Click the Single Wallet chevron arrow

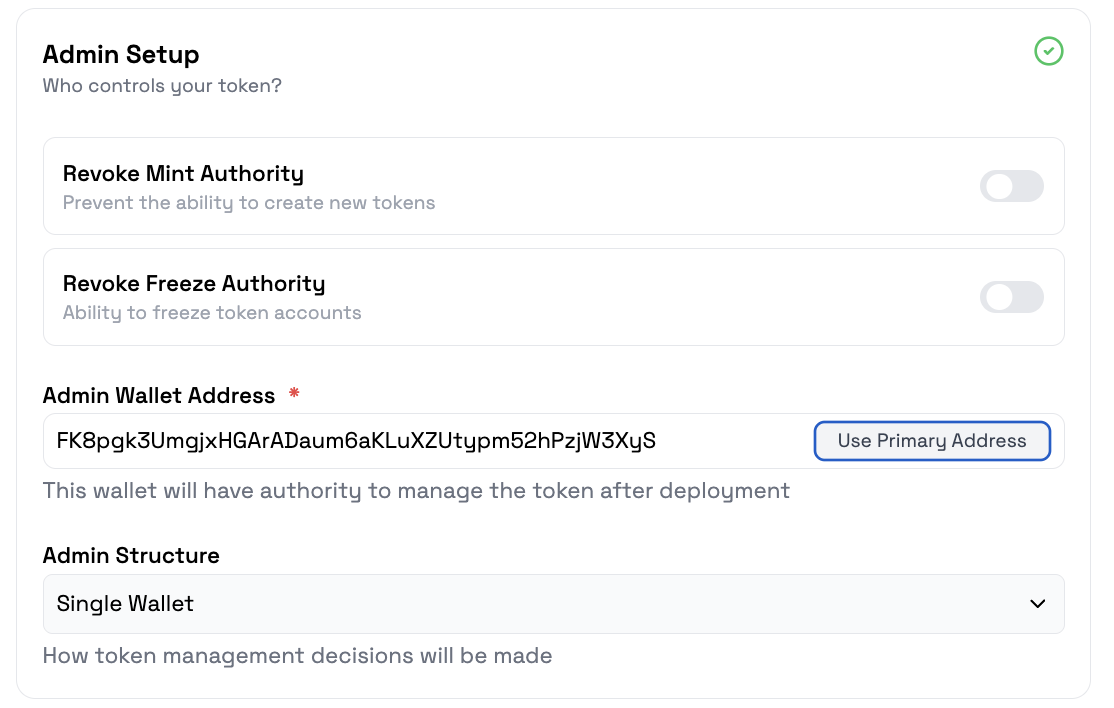click(x=1037, y=604)
